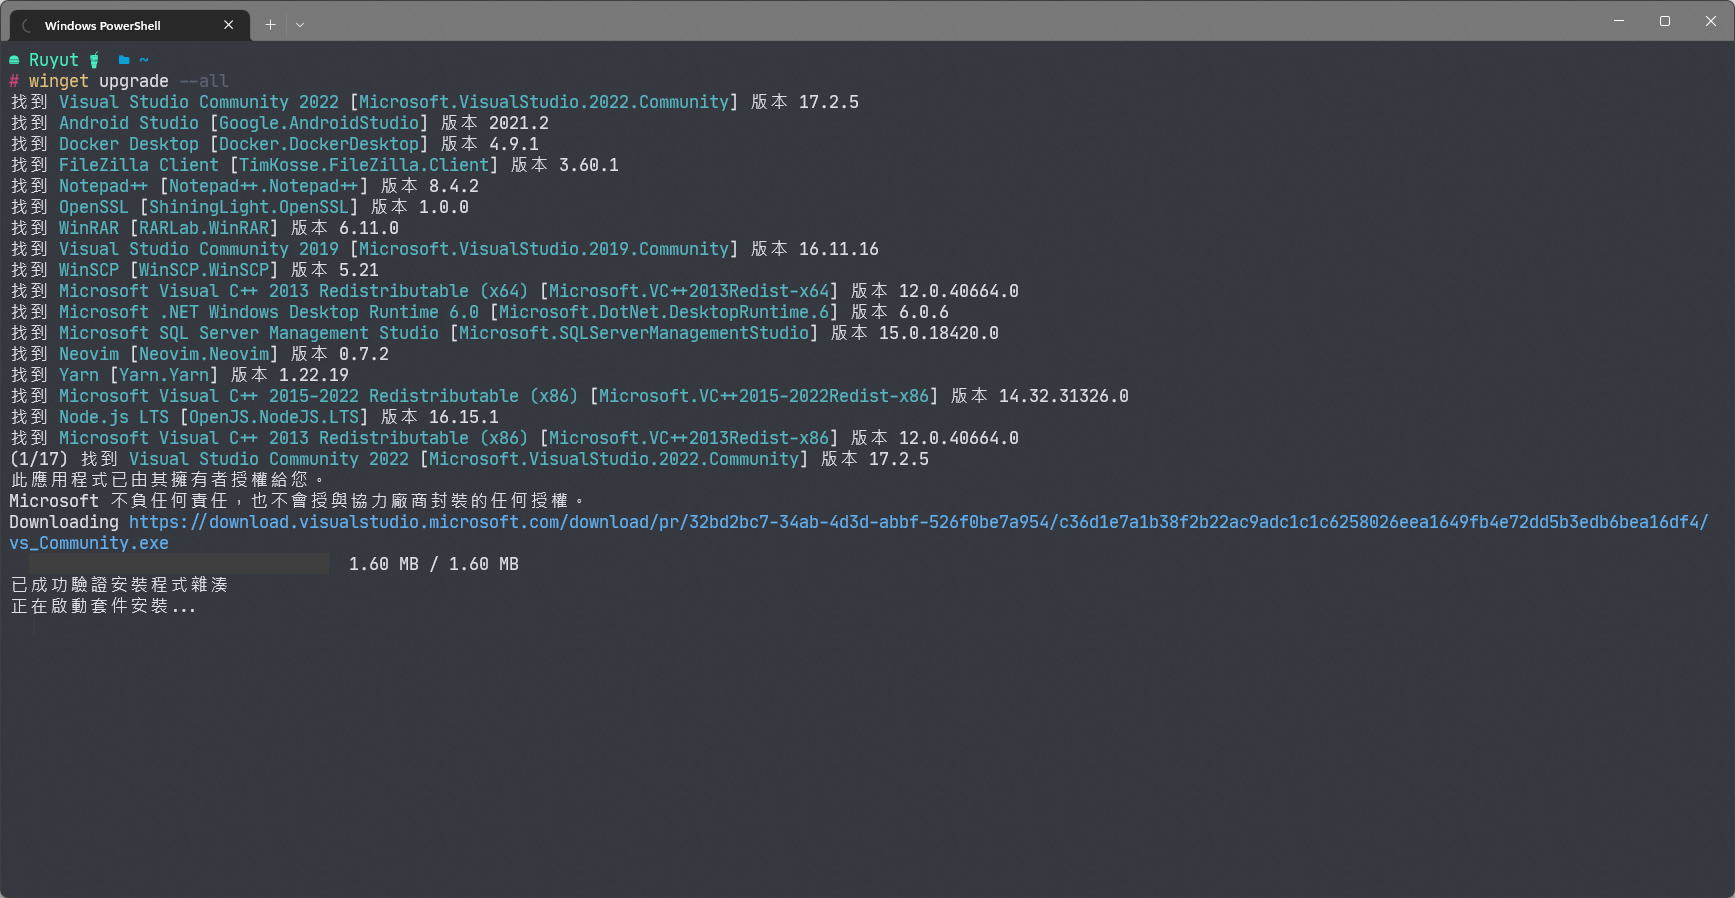Maximize the terminal window

pos(1665,21)
